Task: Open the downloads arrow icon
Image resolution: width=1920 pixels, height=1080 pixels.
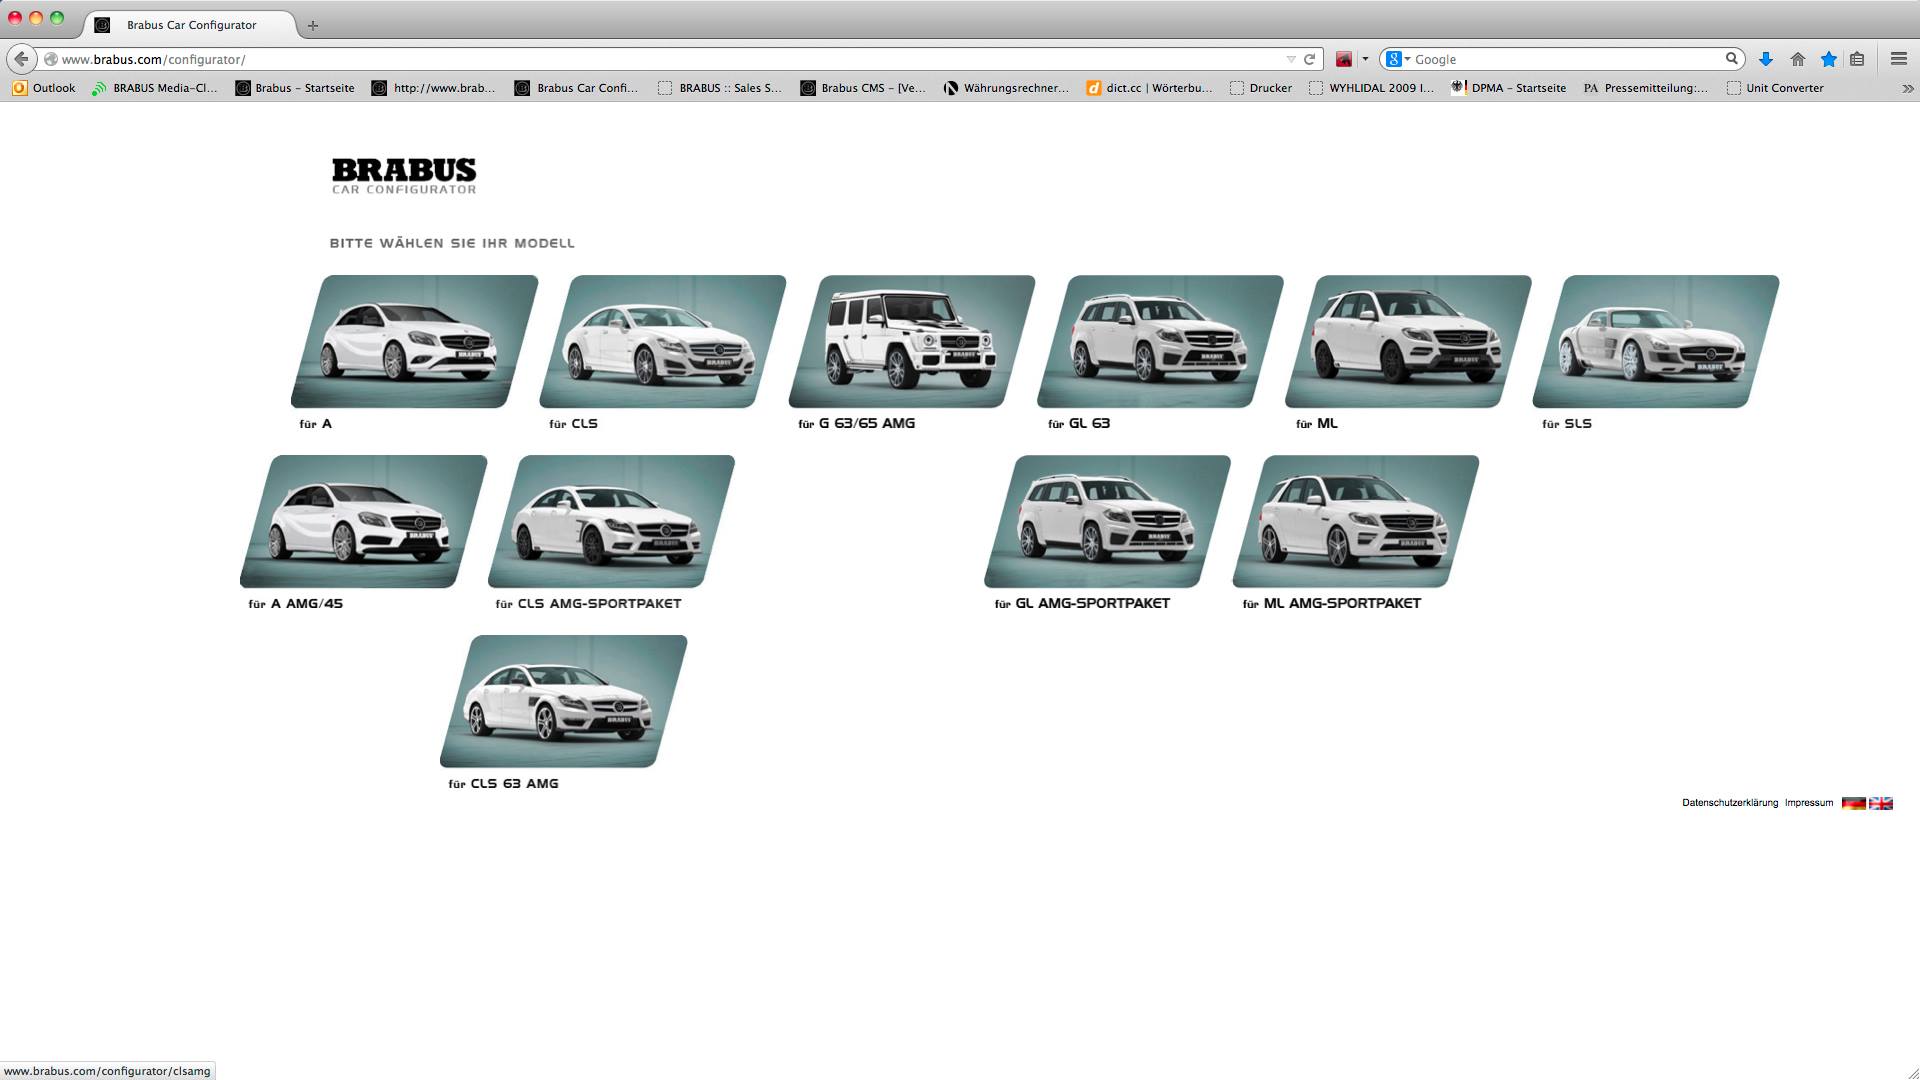Action: [1766, 59]
